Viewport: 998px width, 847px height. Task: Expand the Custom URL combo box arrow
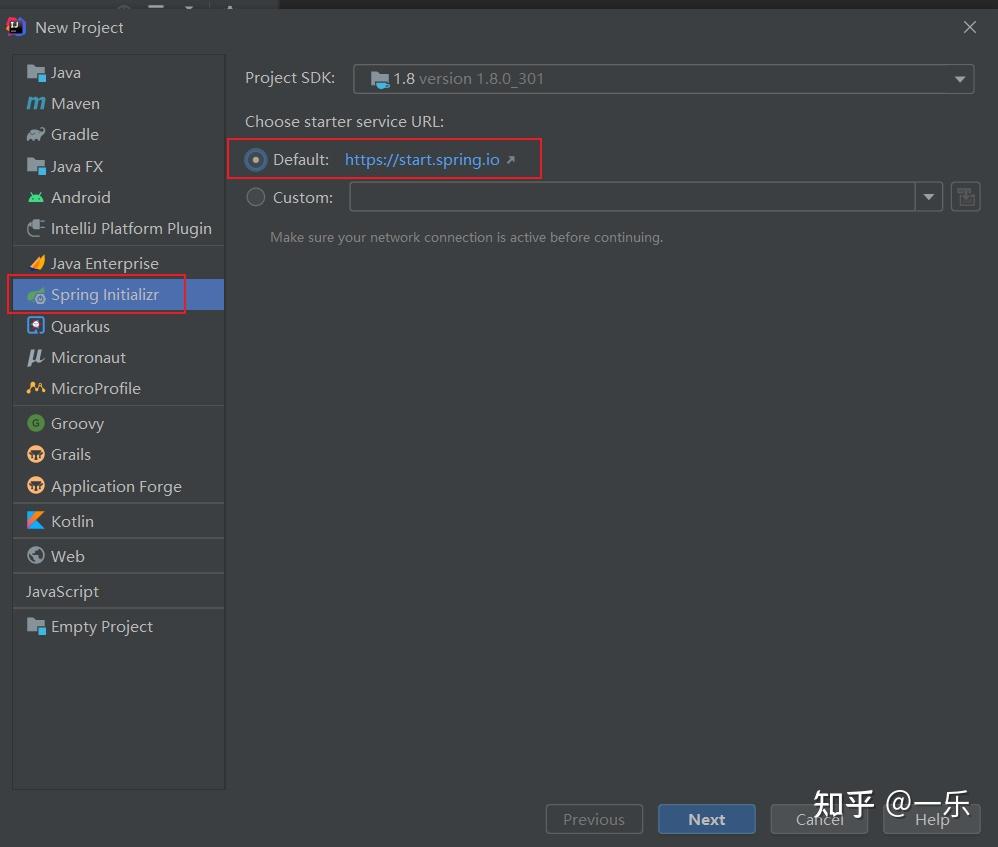[928, 196]
